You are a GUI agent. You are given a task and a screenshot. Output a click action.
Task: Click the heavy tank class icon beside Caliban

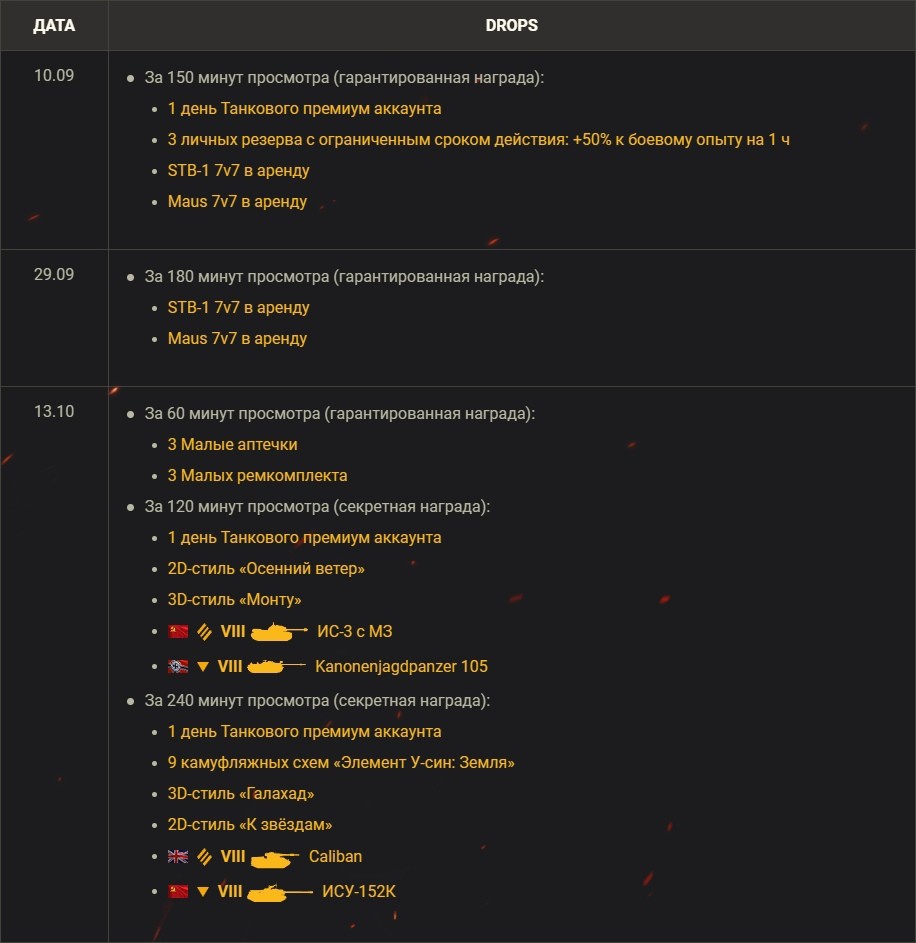(203, 856)
